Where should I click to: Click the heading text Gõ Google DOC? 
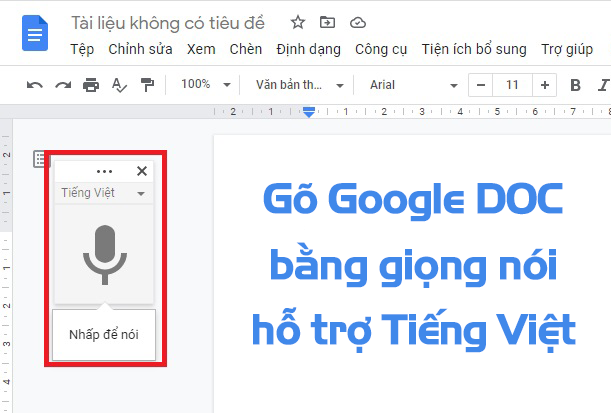tap(413, 199)
